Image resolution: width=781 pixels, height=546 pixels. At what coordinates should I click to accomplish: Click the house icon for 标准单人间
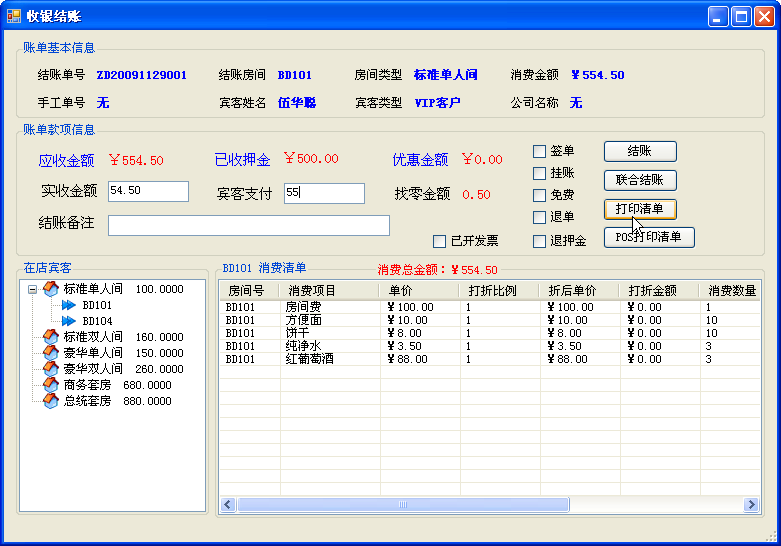(50, 289)
